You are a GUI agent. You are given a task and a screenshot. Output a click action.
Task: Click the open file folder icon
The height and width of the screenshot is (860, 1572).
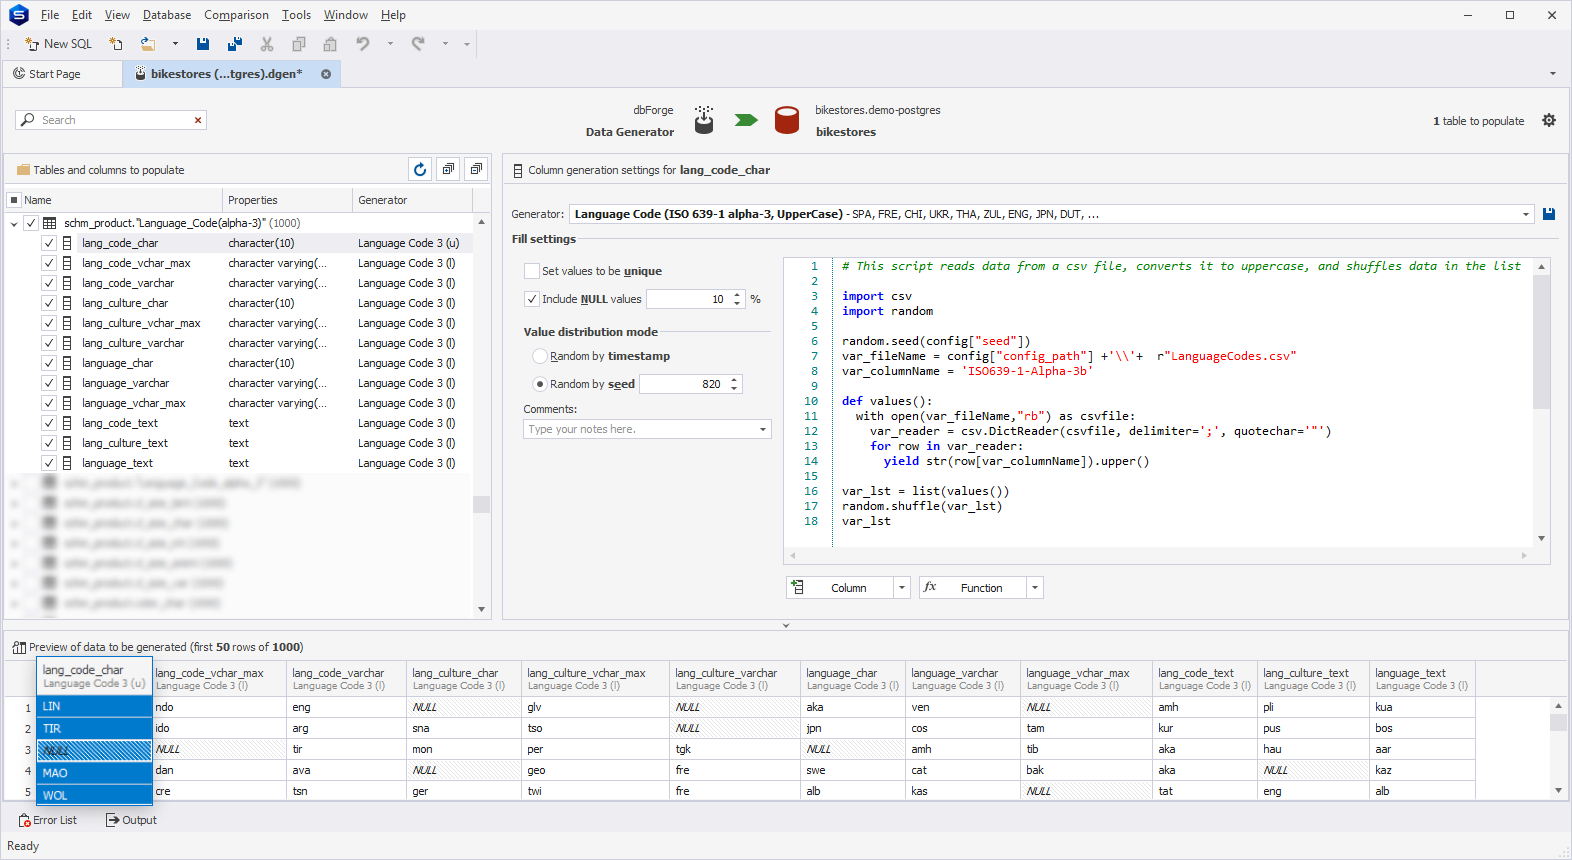(x=148, y=44)
